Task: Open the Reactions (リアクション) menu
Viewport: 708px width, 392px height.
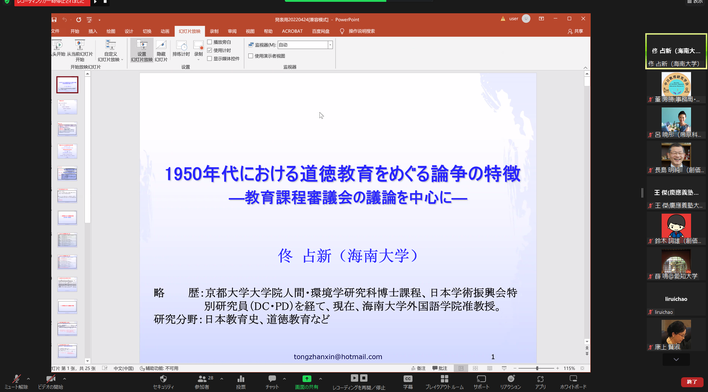Action: [x=511, y=382]
